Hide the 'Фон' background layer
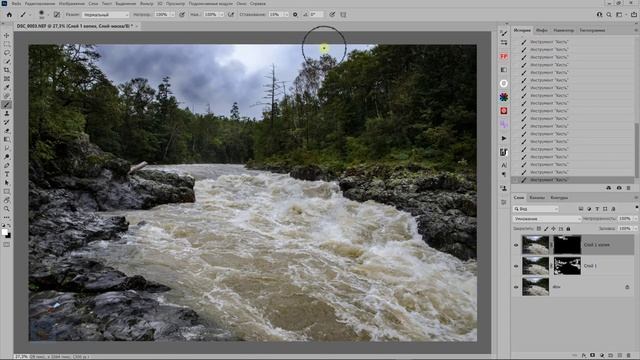 tap(516, 287)
